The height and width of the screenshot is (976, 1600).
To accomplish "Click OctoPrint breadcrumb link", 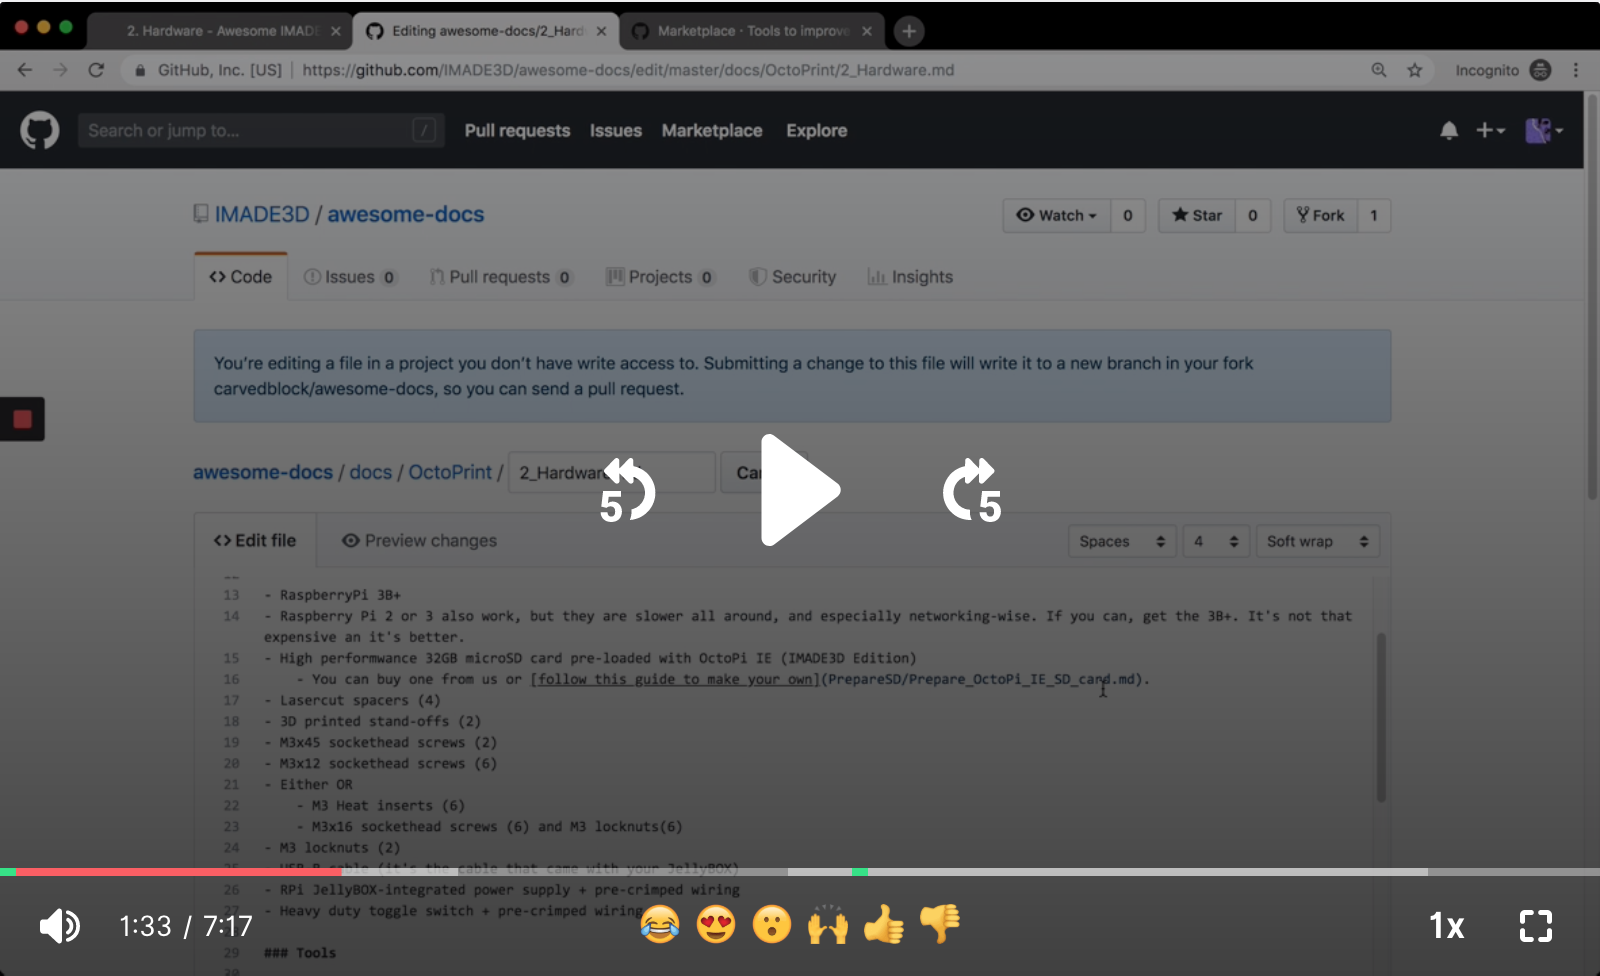I will coord(450,472).
